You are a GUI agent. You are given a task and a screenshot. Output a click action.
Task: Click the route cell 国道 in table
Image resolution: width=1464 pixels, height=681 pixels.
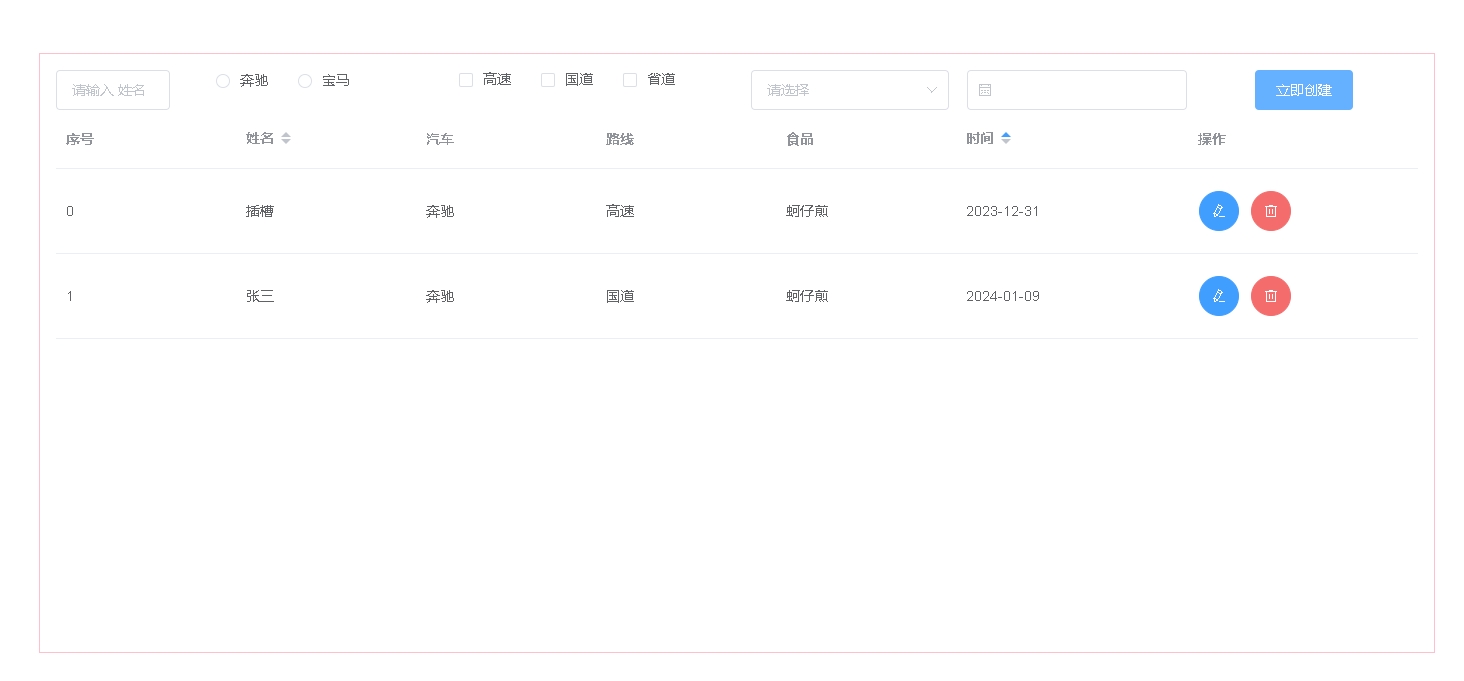click(x=620, y=296)
